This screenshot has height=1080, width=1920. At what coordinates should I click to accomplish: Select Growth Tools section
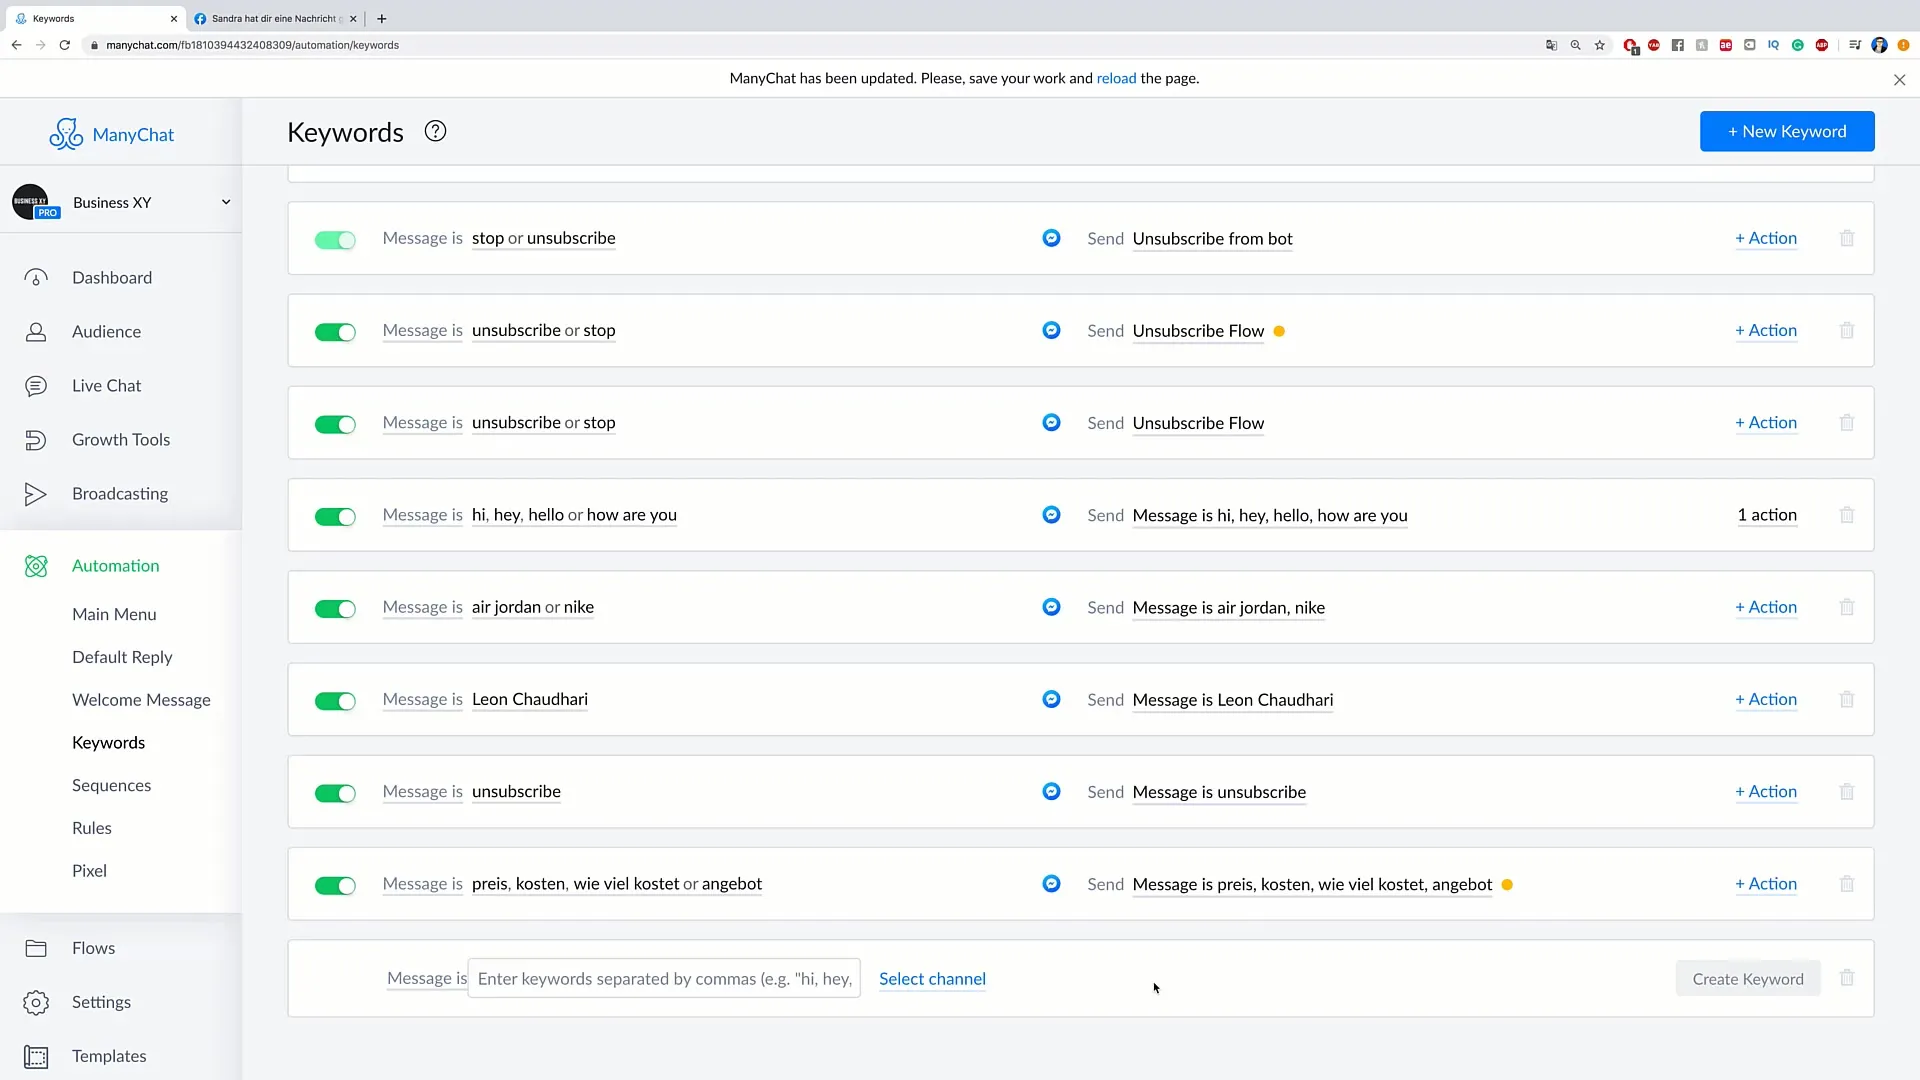[x=121, y=439]
